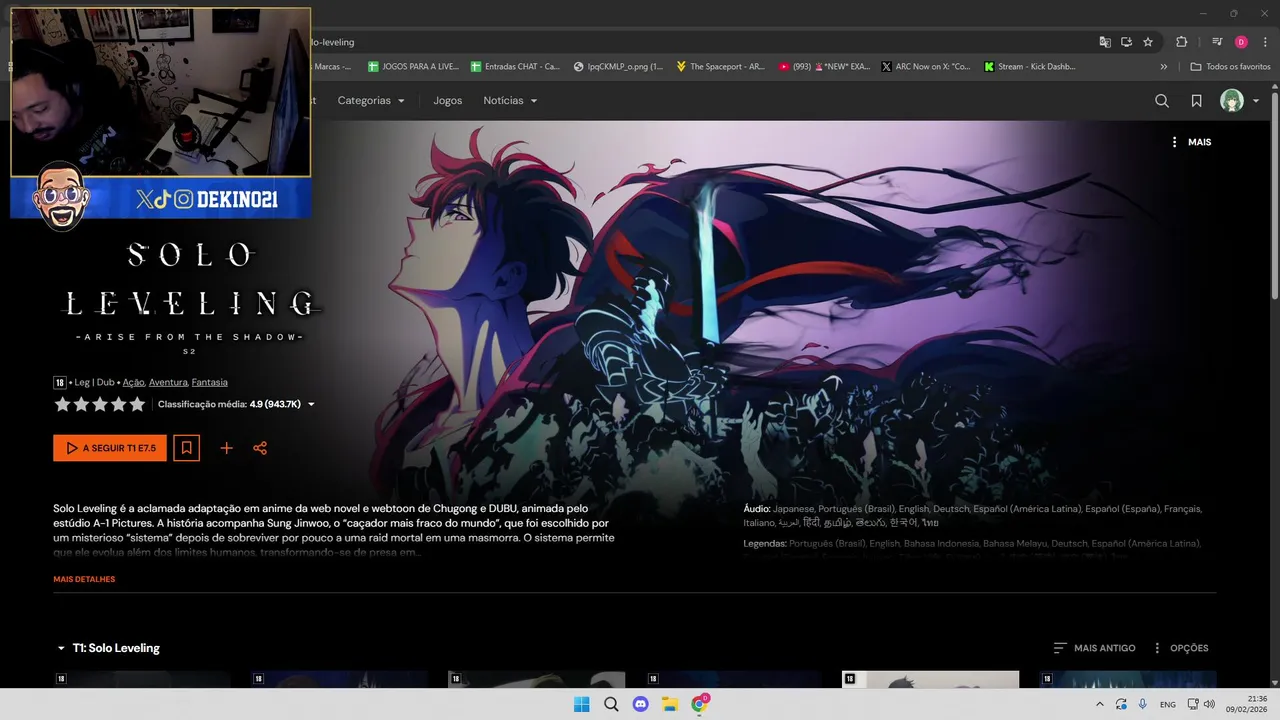1280x720 pixels.
Task: Open the Aventura genre link
Action: click(x=168, y=382)
